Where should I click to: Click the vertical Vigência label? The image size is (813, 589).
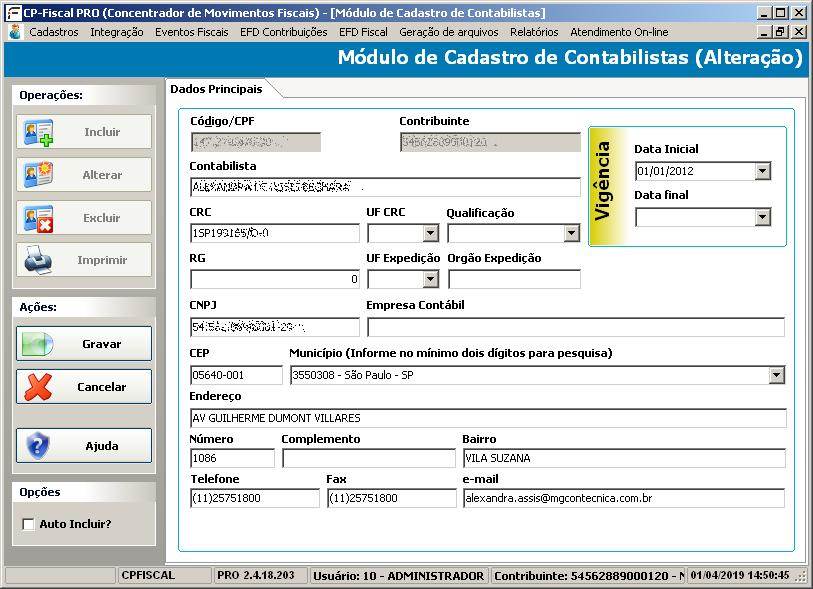pos(603,182)
